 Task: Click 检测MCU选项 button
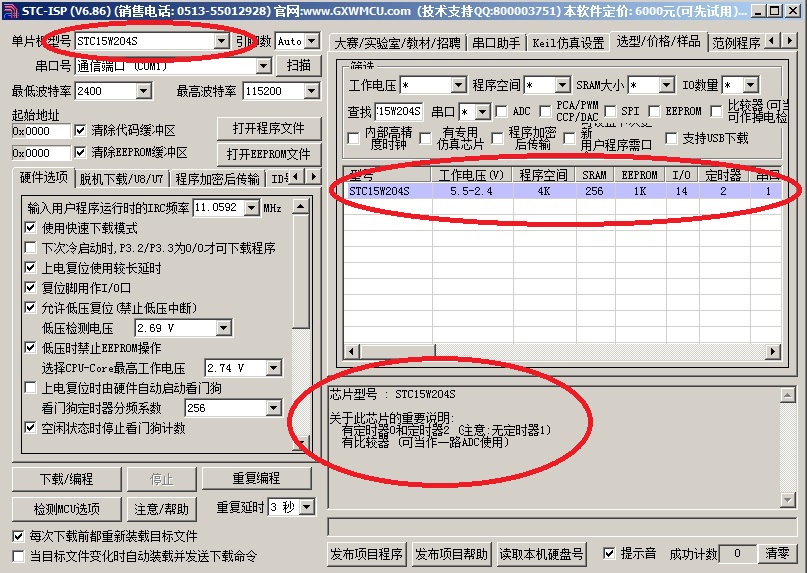[x=67, y=509]
